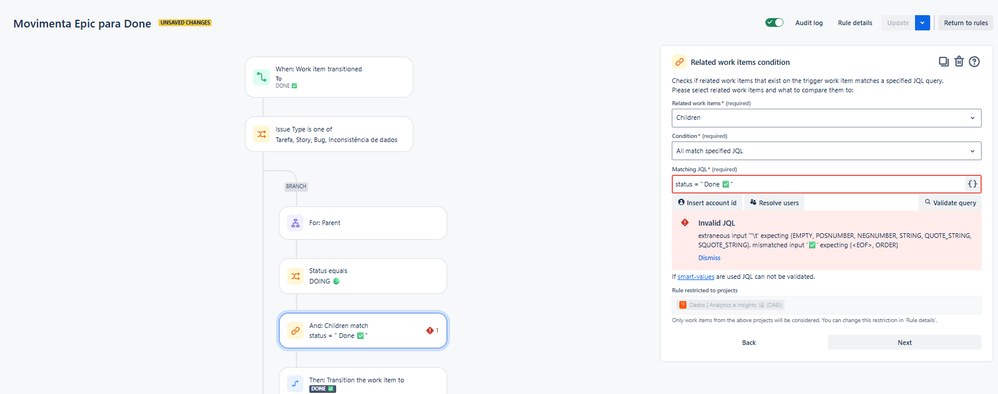Click the Next button
Screen dimensions: 998x394
click(x=904, y=342)
